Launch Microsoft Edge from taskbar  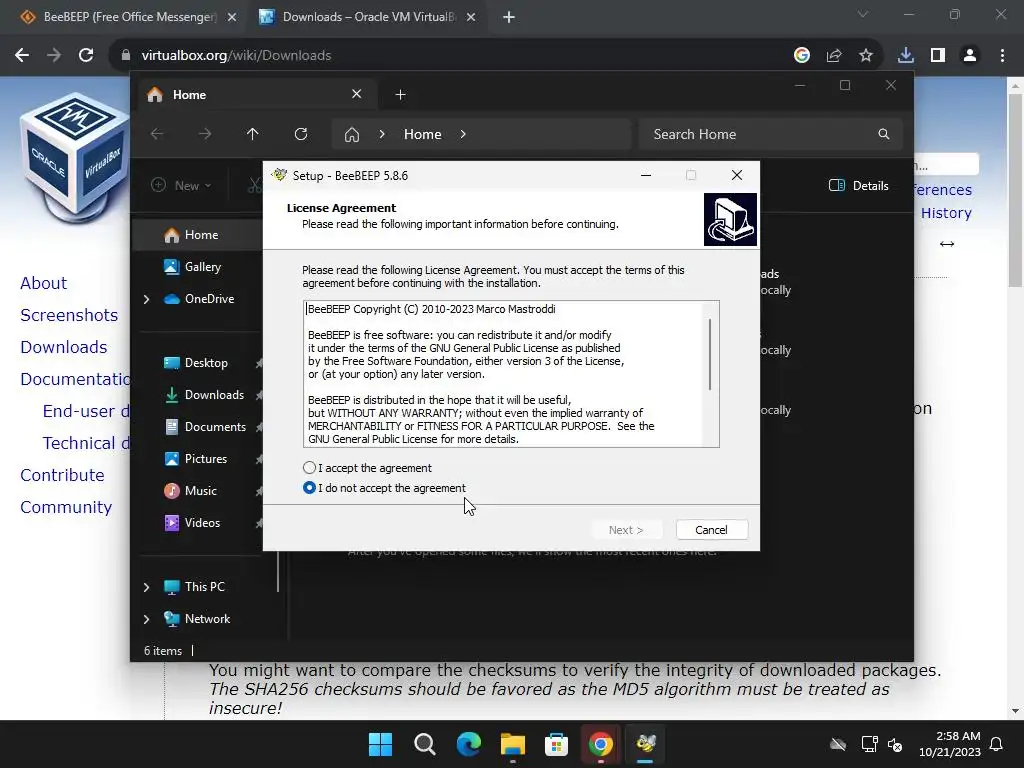point(469,744)
